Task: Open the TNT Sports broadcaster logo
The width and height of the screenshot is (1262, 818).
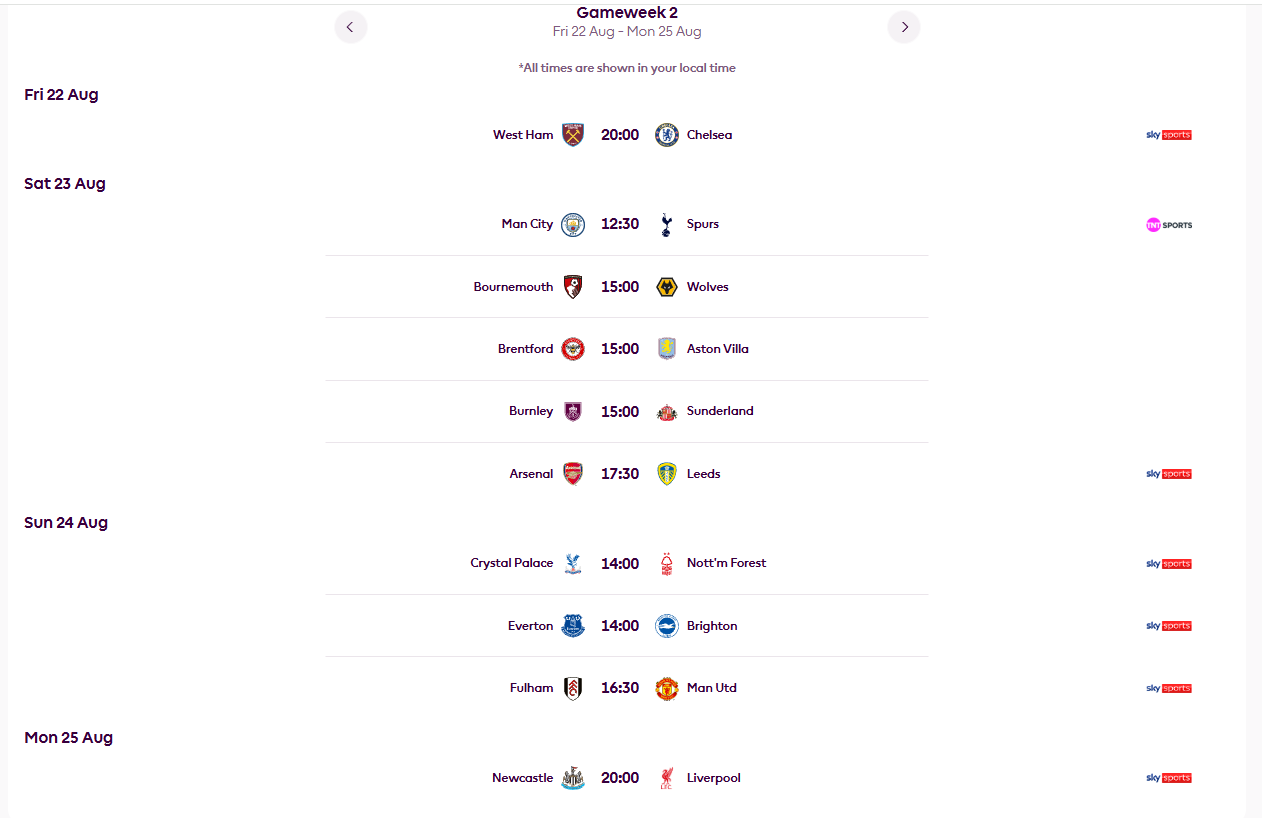Action: [1169, 225]
